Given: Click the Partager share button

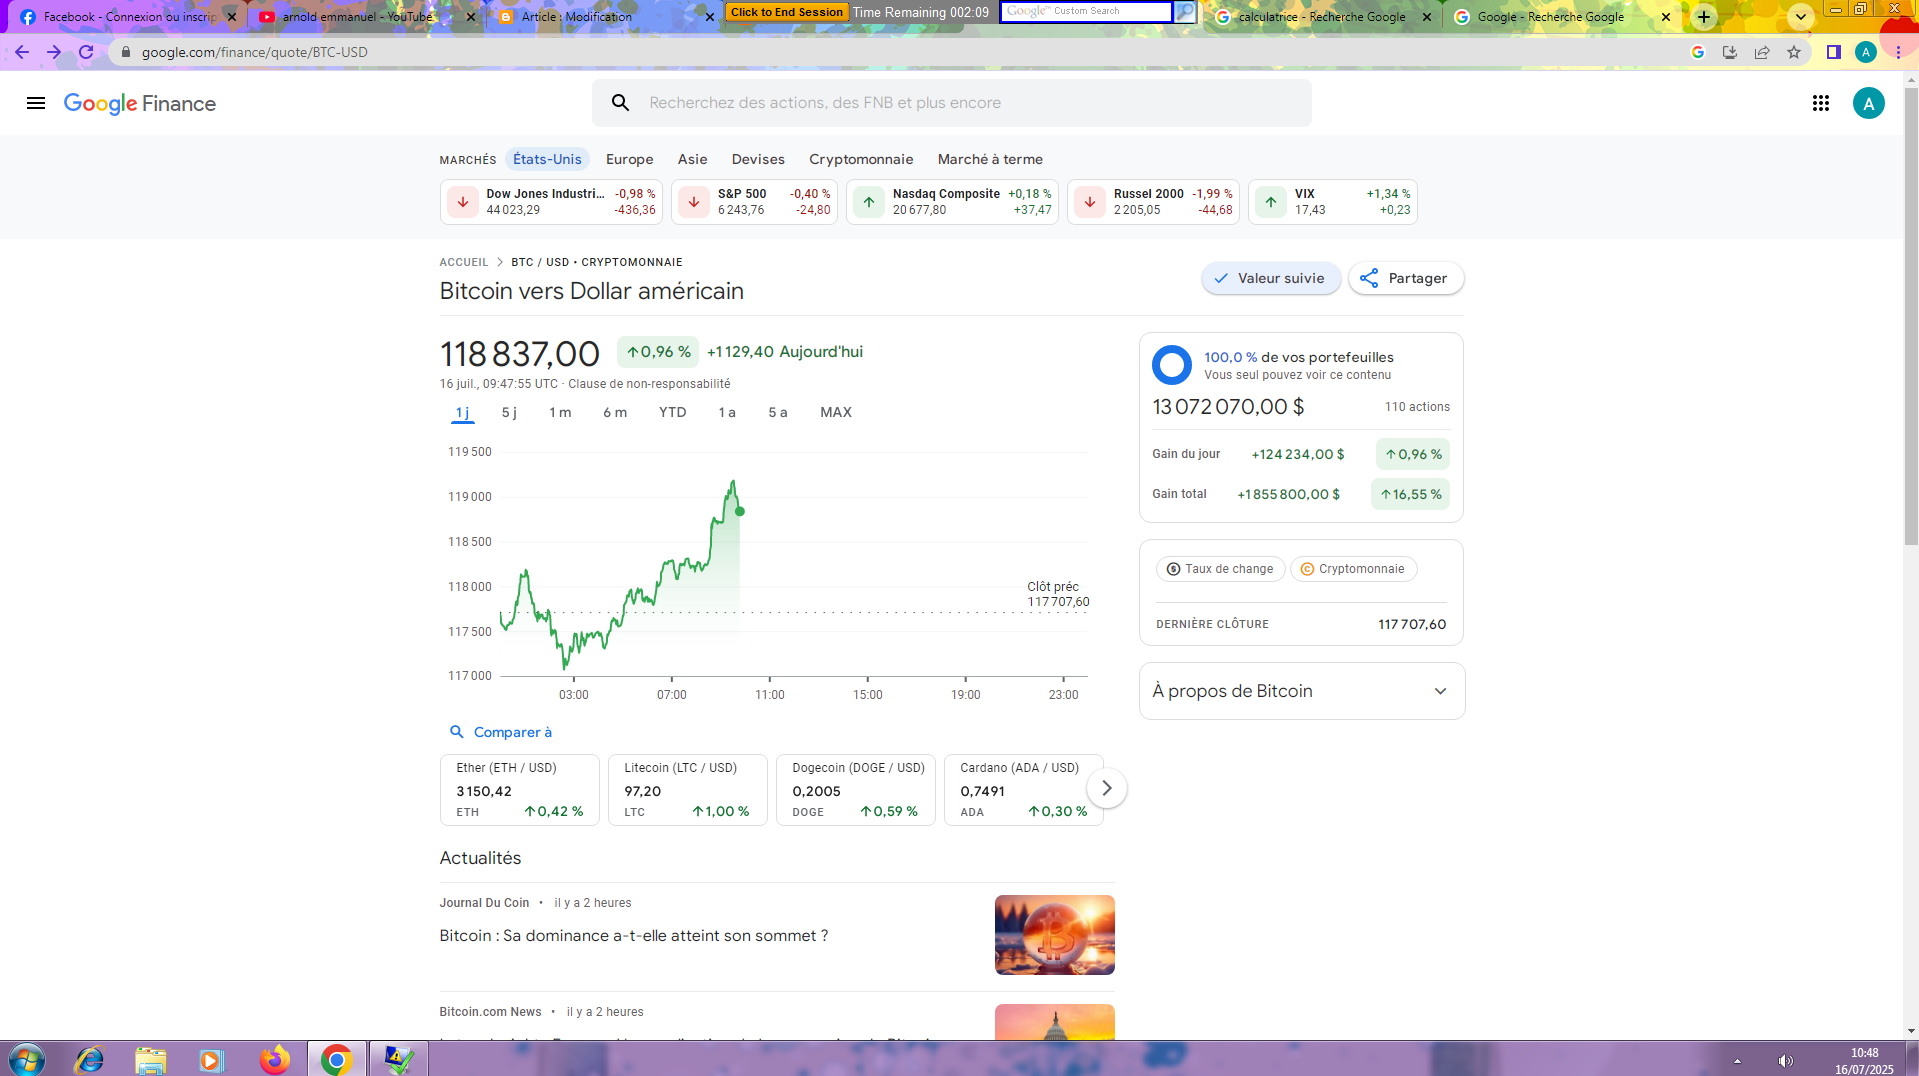Looking at the screenshot, I should click(1405, 278).
